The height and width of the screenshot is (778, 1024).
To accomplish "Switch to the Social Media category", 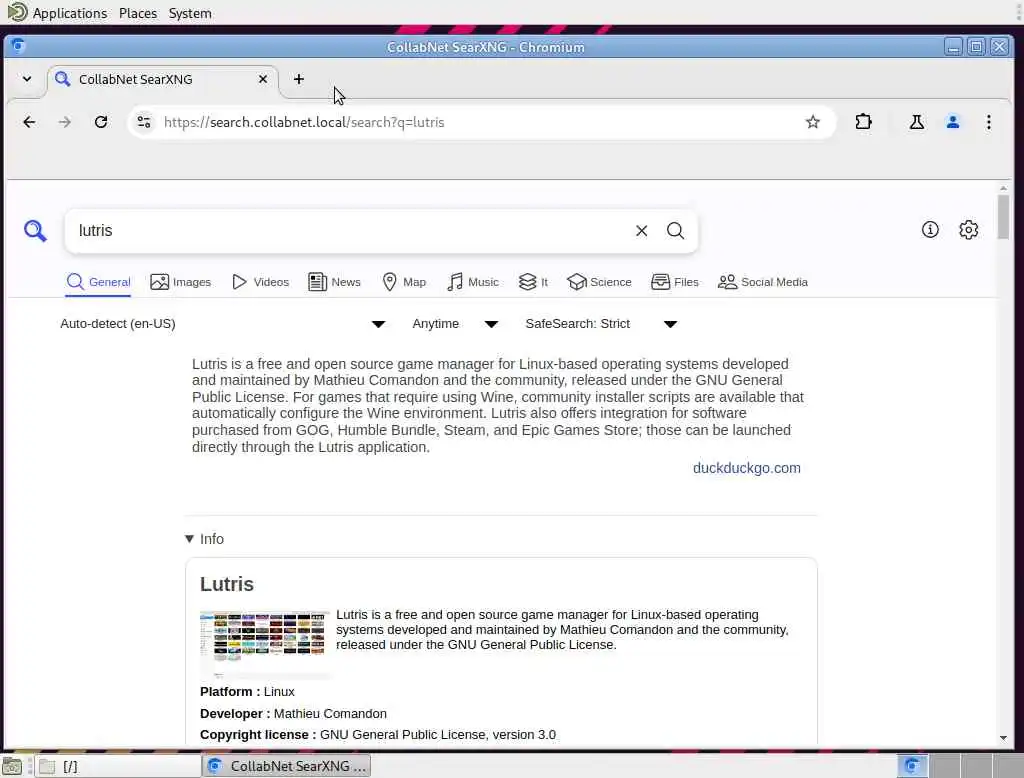I will click(763, 282).
